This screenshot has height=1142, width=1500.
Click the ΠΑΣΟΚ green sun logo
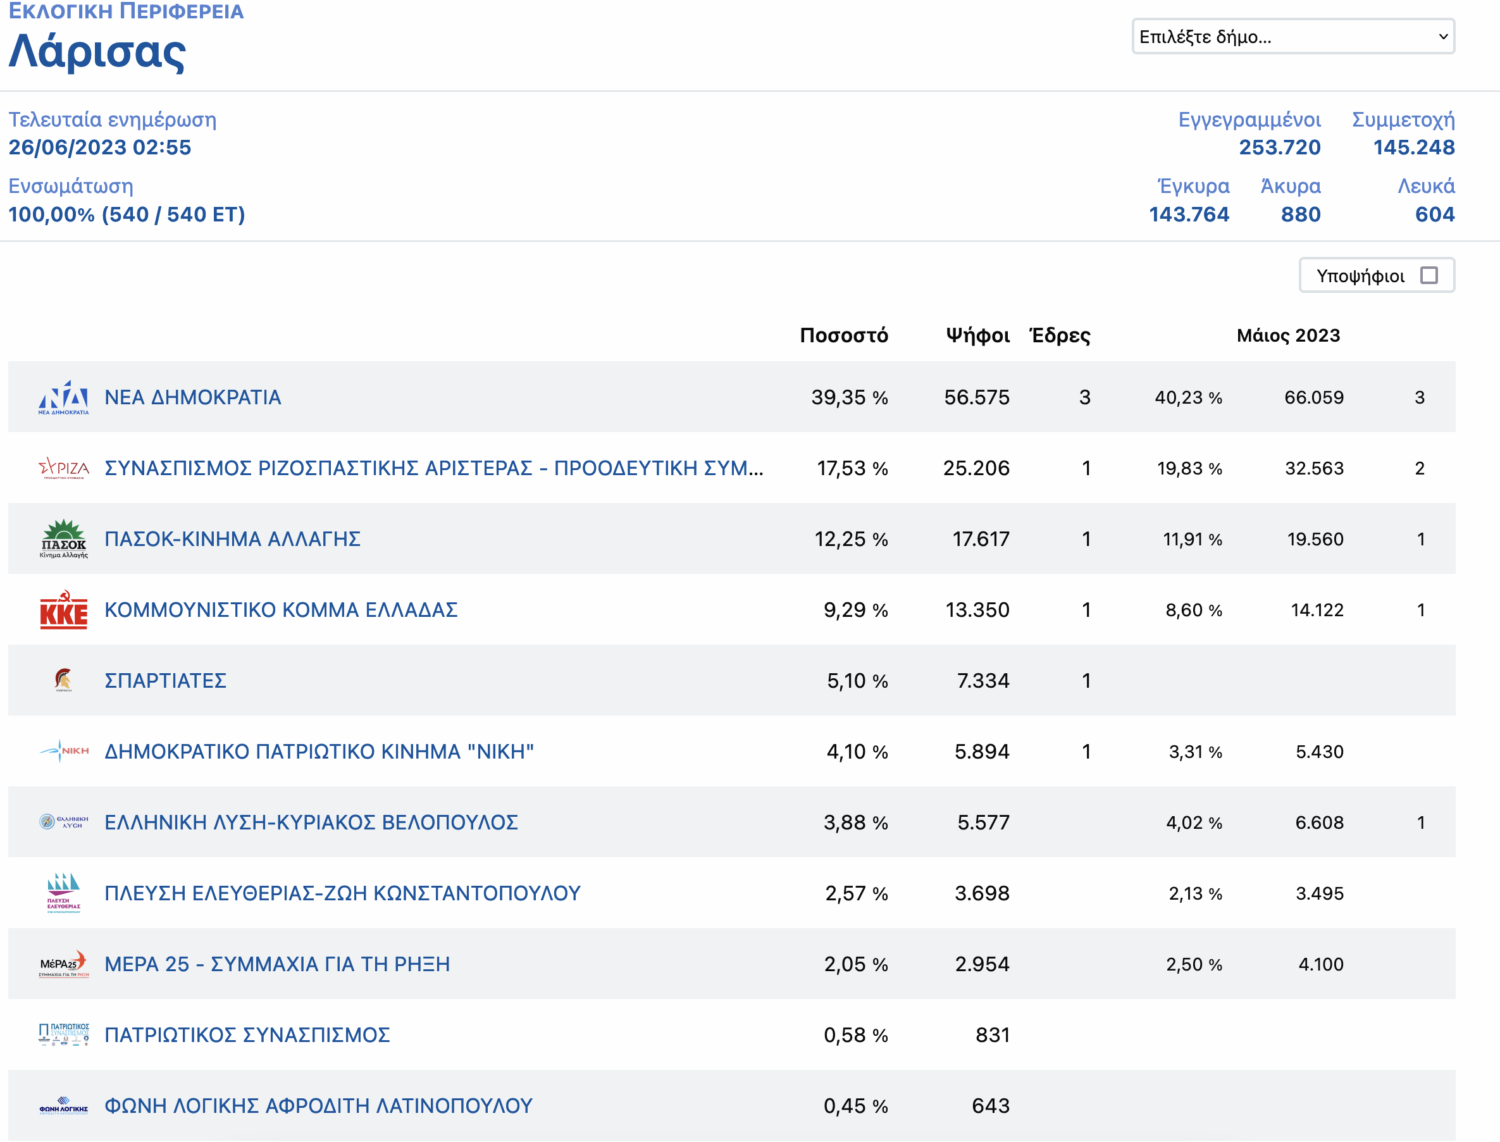[63, 539]
